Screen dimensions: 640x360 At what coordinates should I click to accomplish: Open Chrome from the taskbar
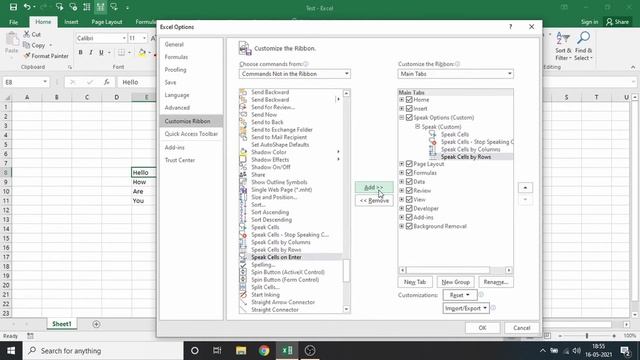click(x=264, y=351)
